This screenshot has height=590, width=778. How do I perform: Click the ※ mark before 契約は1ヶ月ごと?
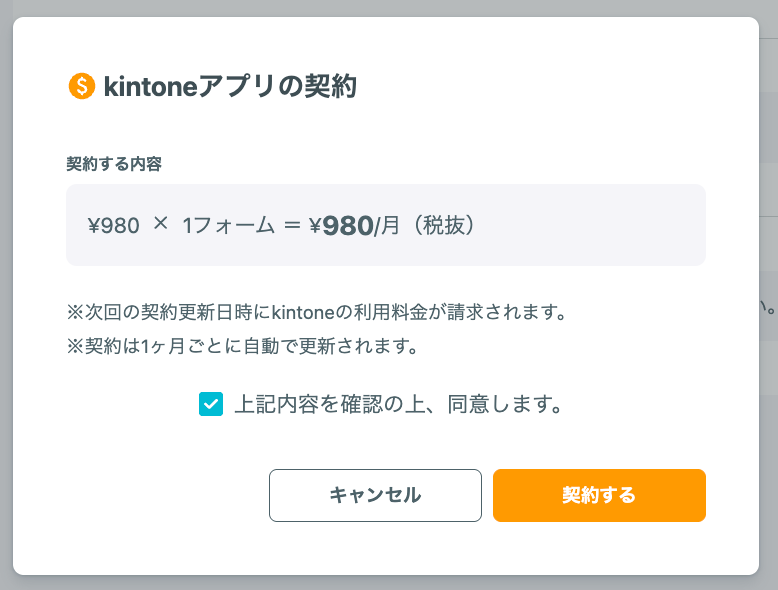[75, 346]
